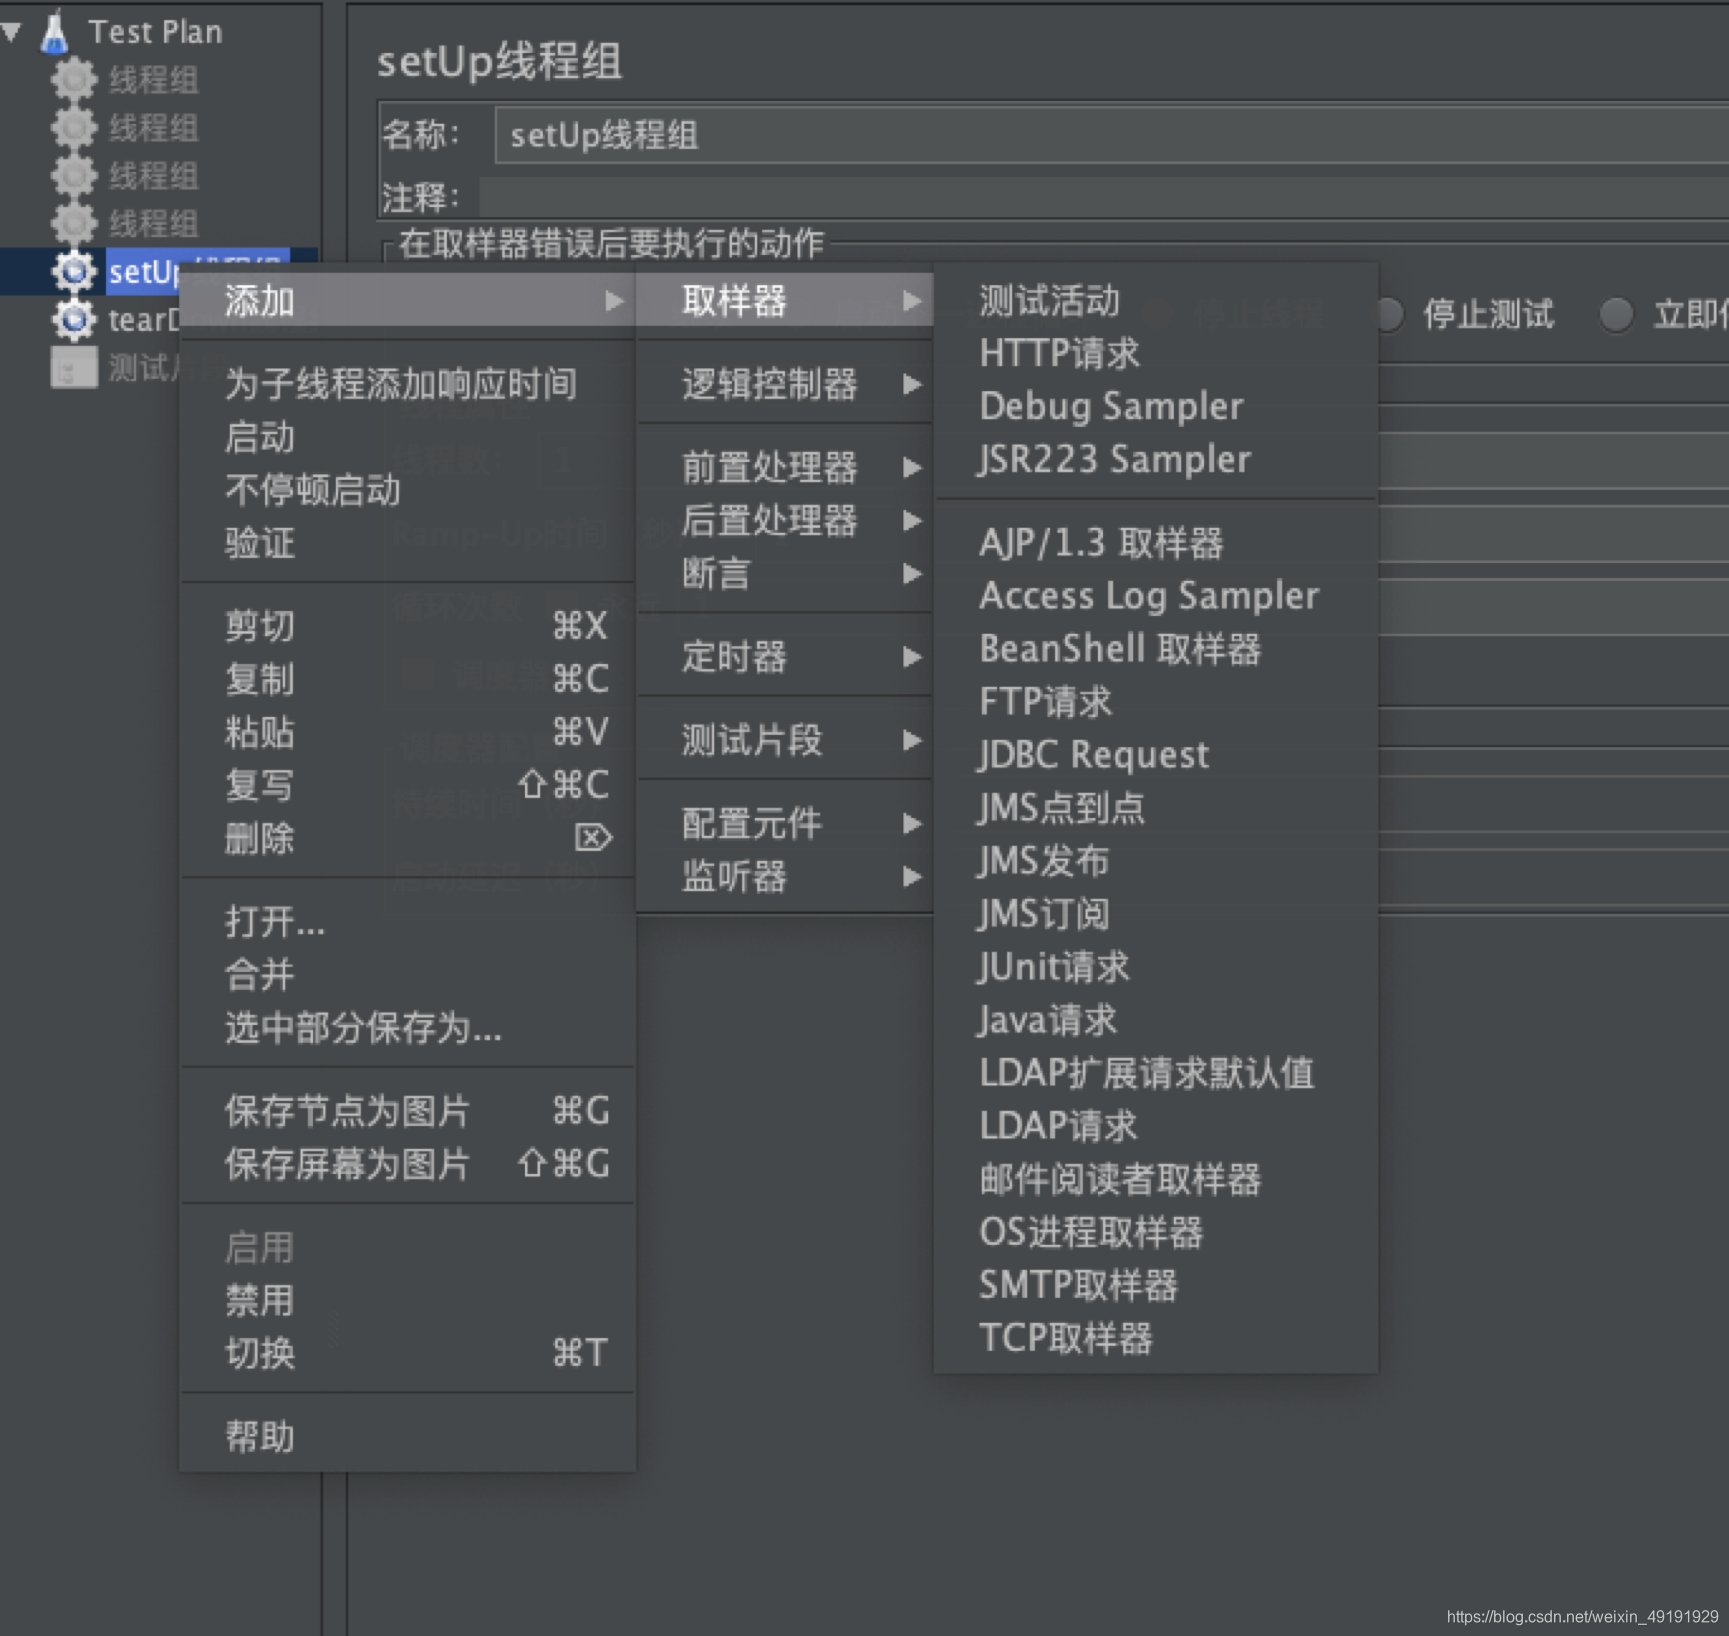Click the disabled 测试片段 node icon in tree

coord(73,367)
